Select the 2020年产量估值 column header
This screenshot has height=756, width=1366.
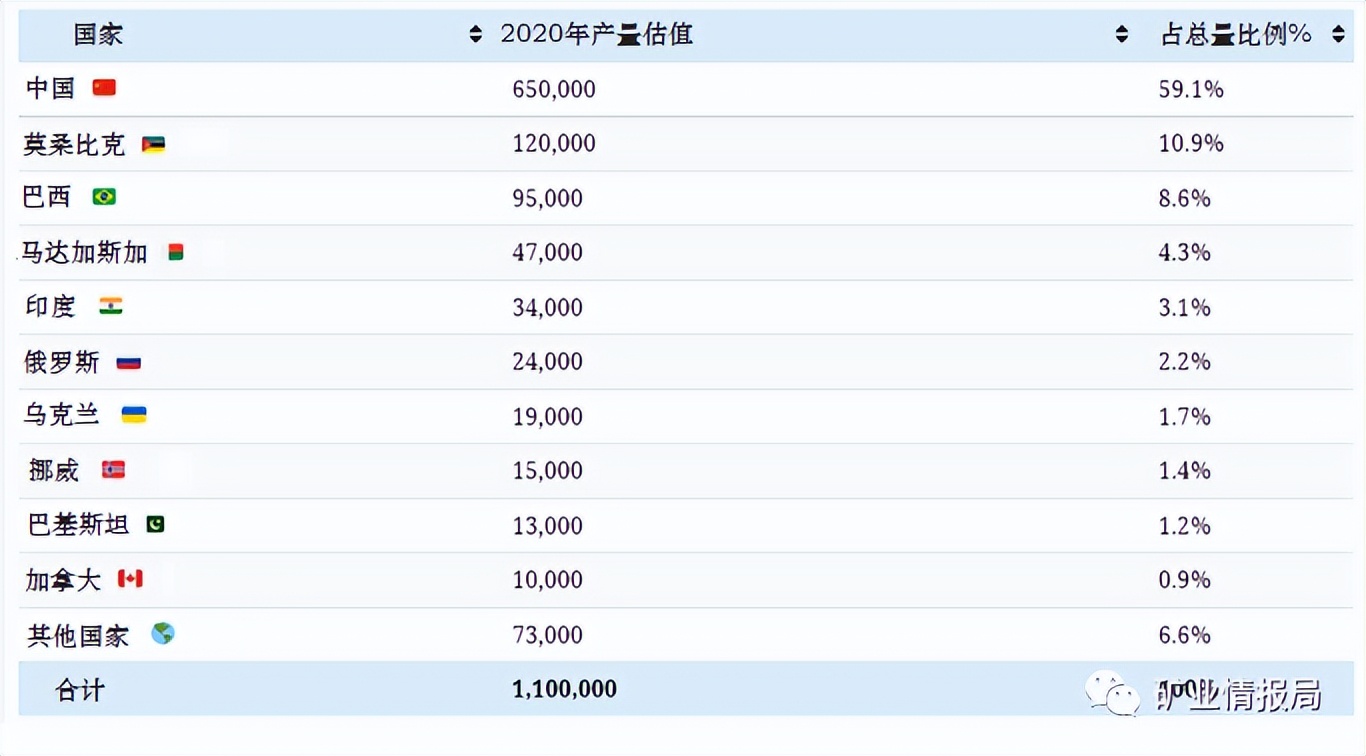[597, 35]
